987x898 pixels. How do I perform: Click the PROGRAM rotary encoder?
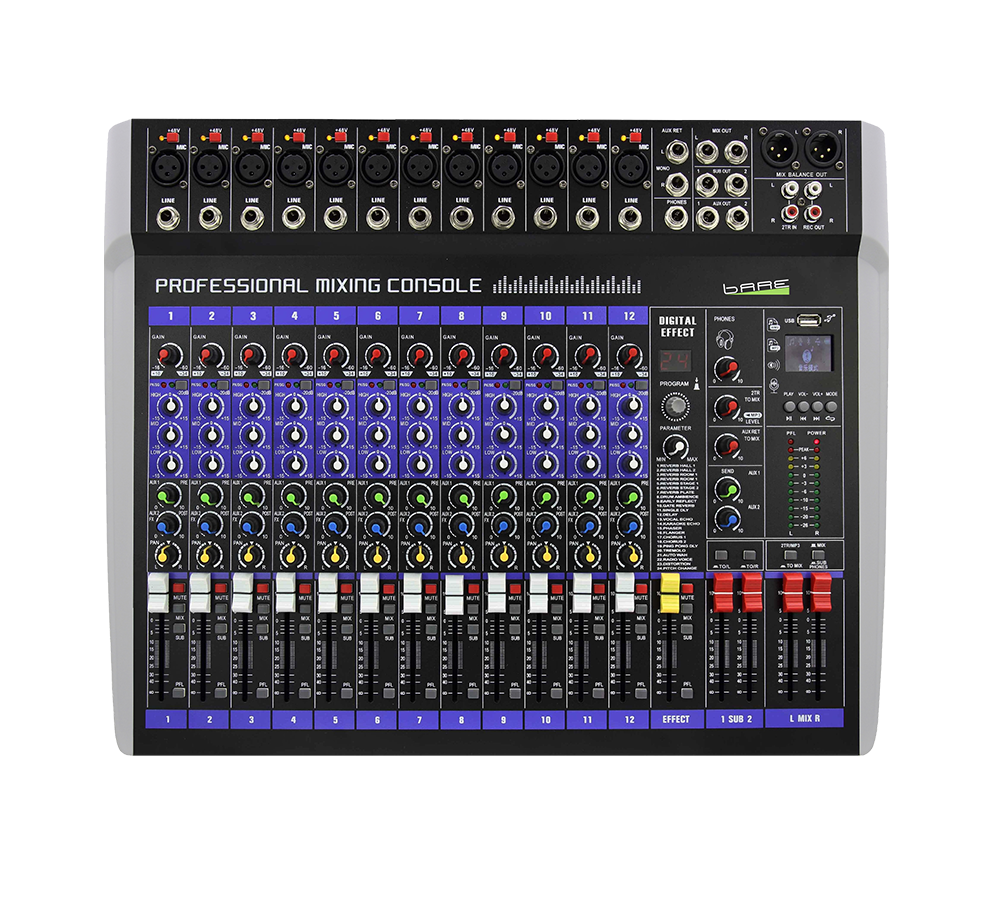[x=675, y=406]
